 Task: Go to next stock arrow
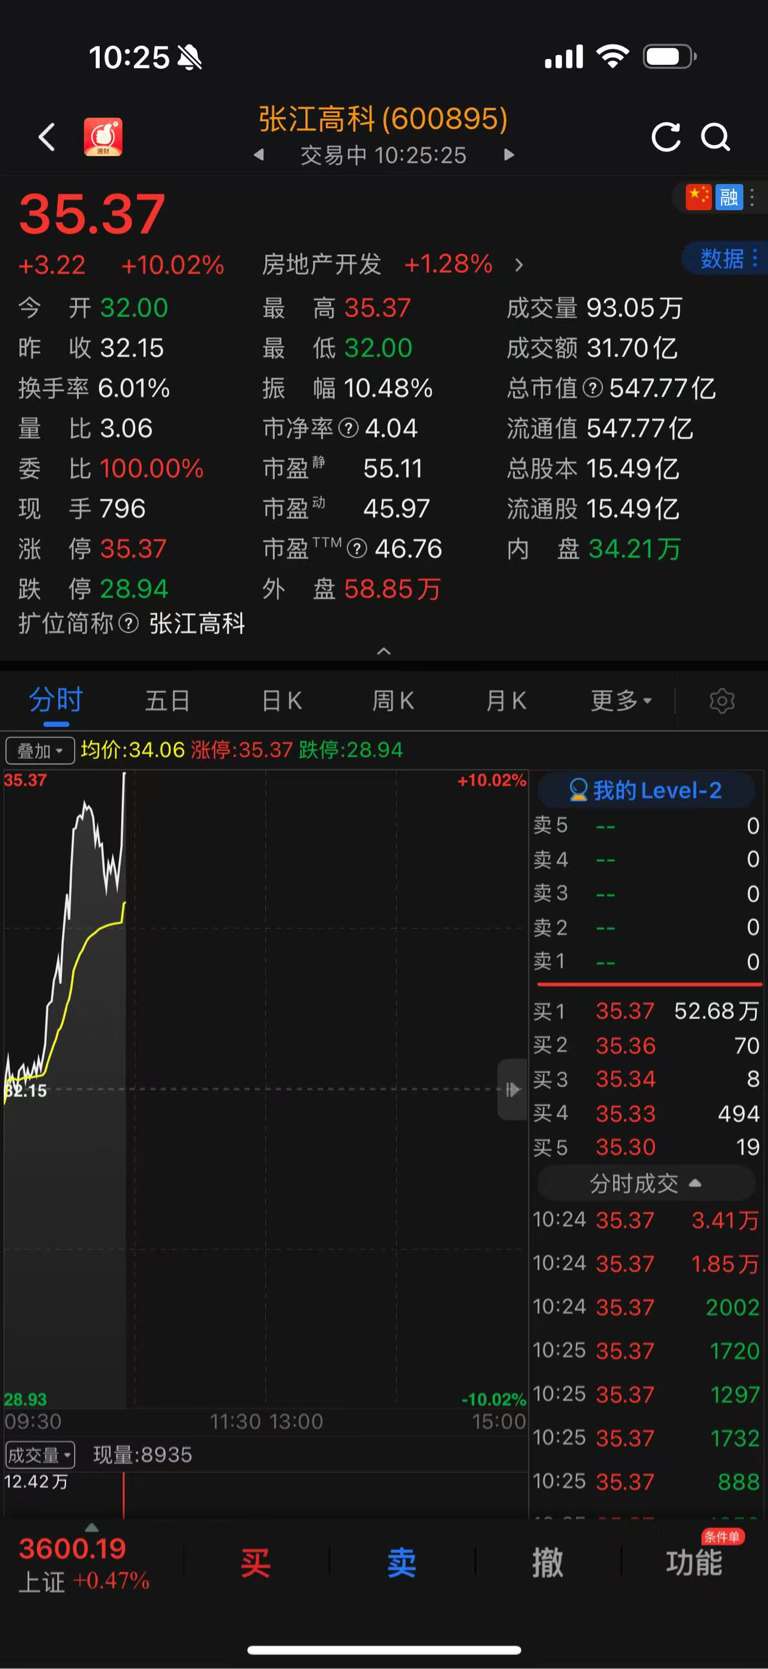coord(509,155)
